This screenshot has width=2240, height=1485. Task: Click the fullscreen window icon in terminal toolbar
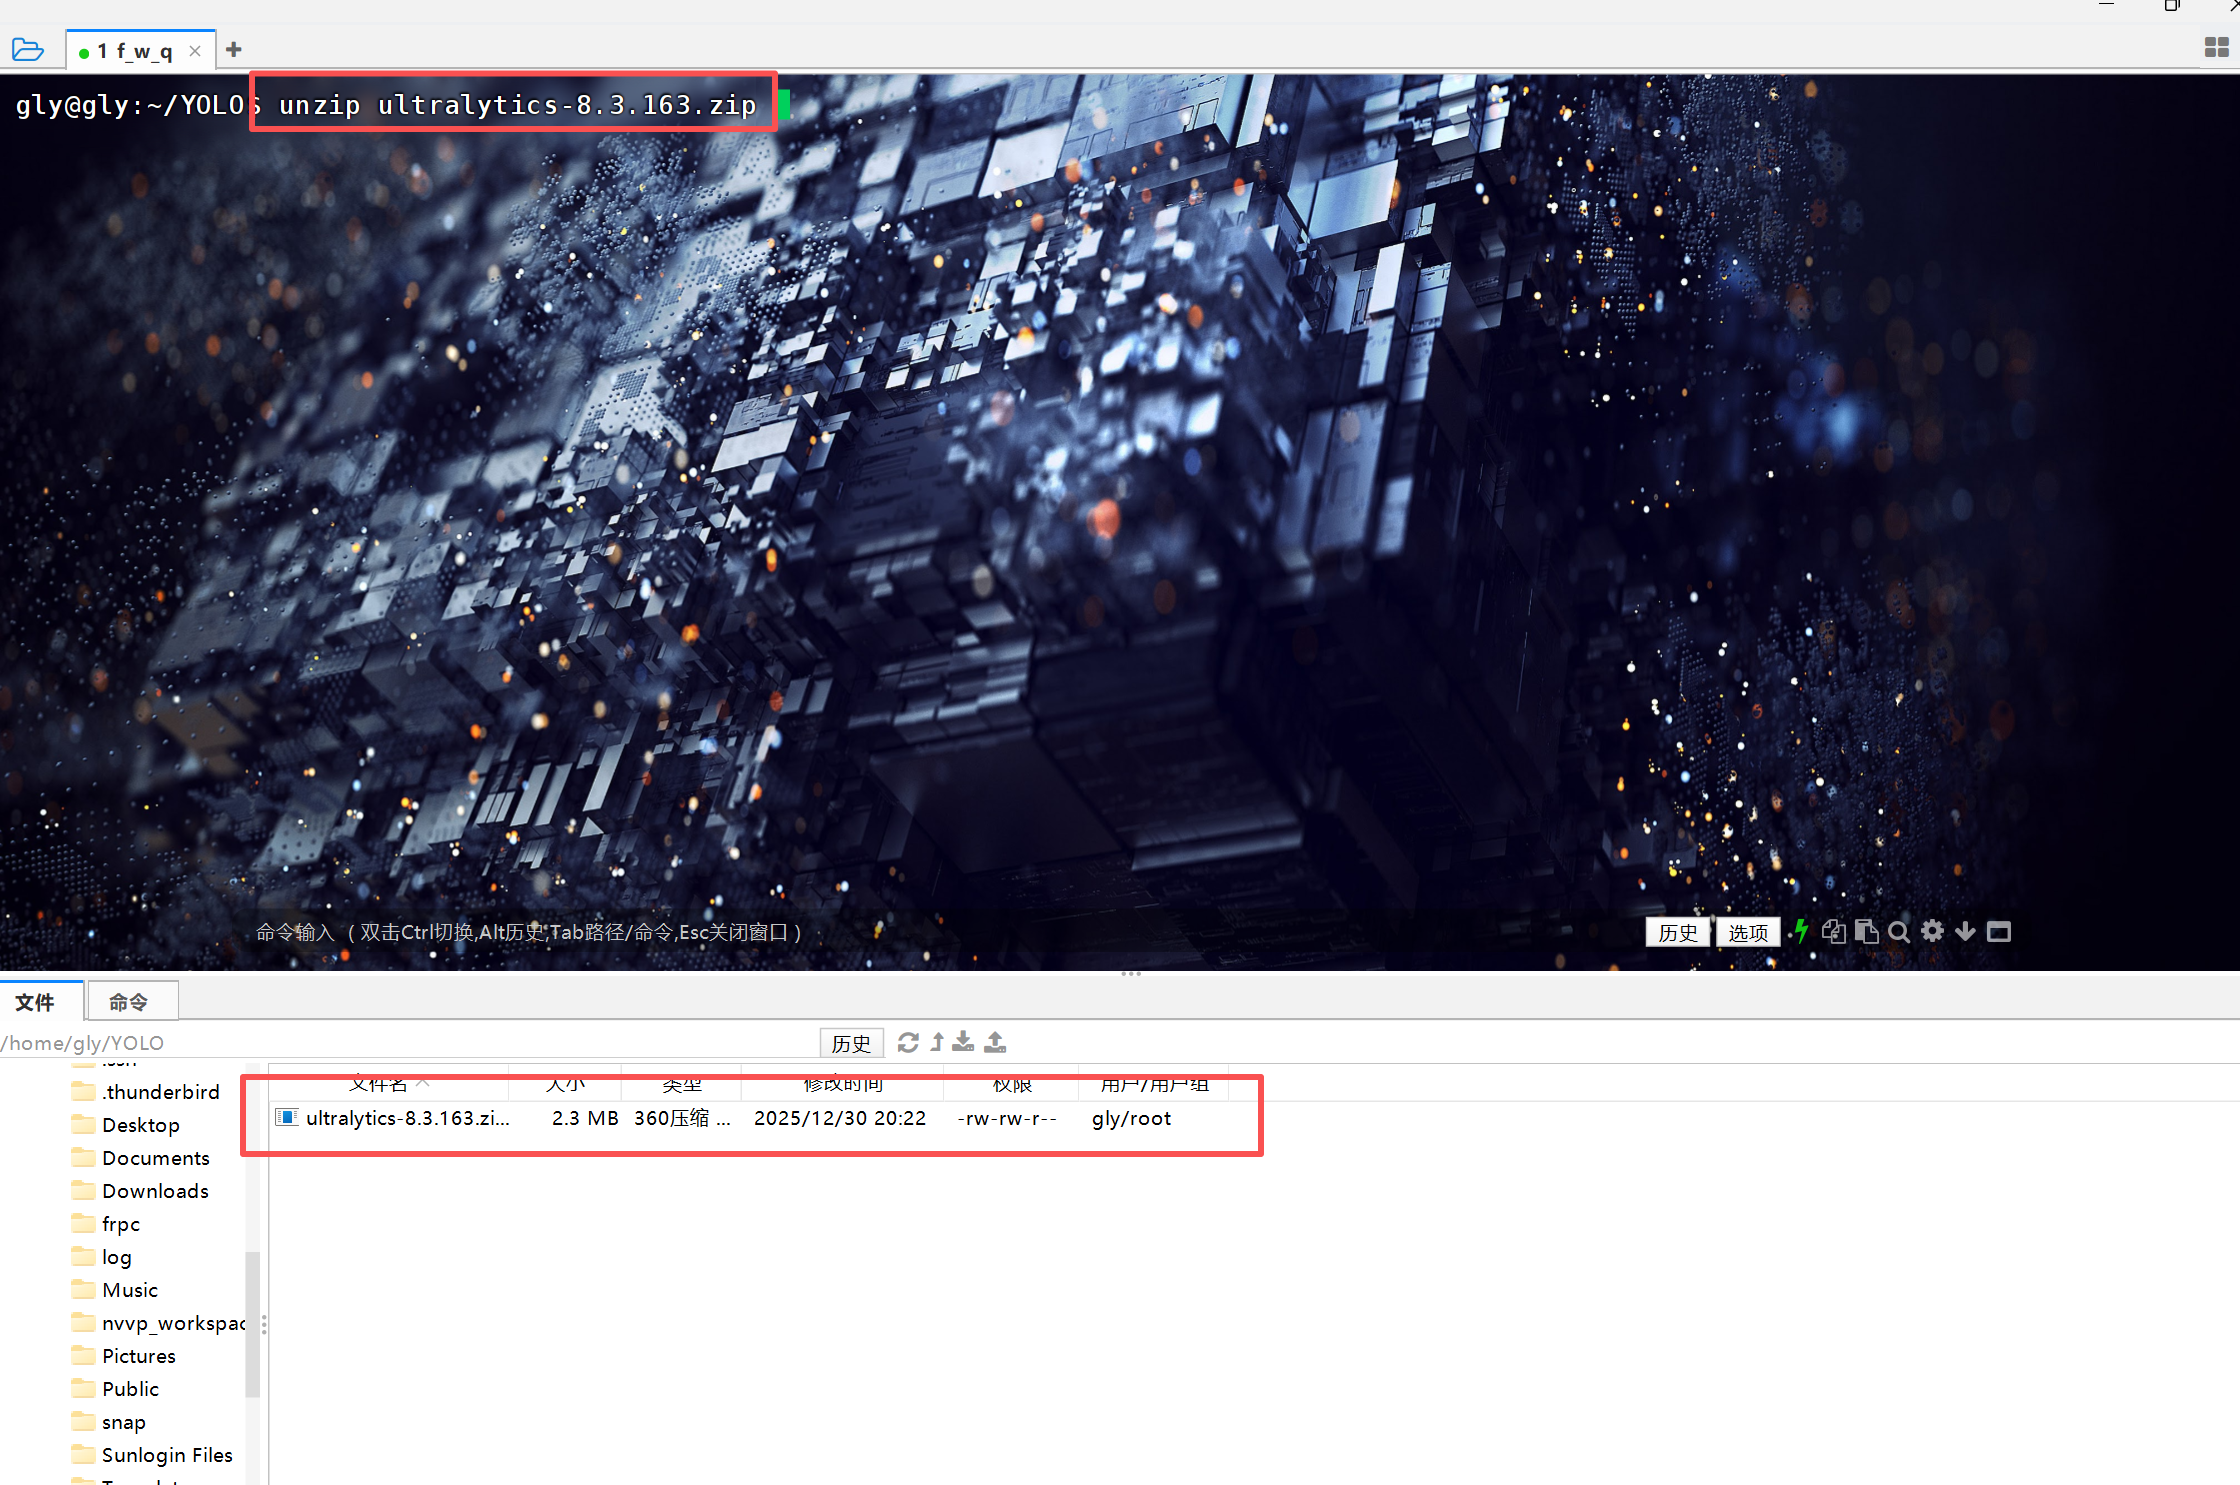pos(1998,931)
